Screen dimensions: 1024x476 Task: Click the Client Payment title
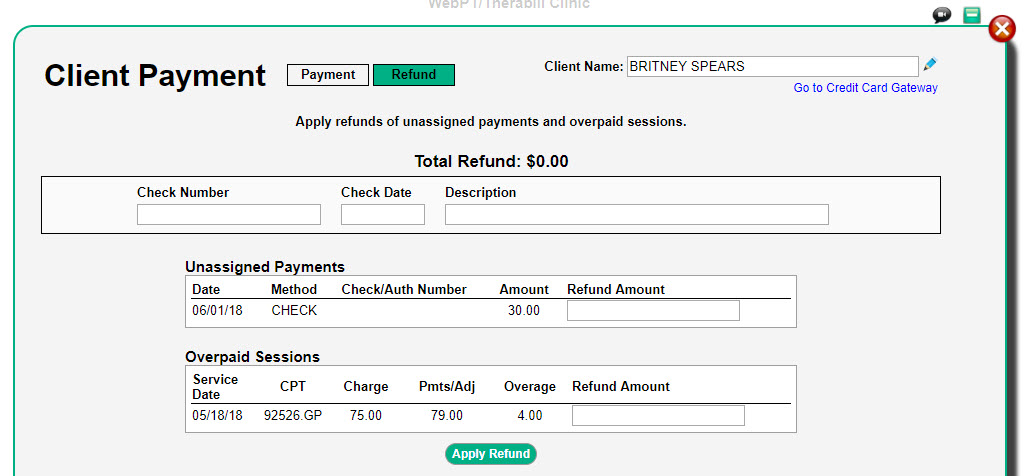point(155,76)
